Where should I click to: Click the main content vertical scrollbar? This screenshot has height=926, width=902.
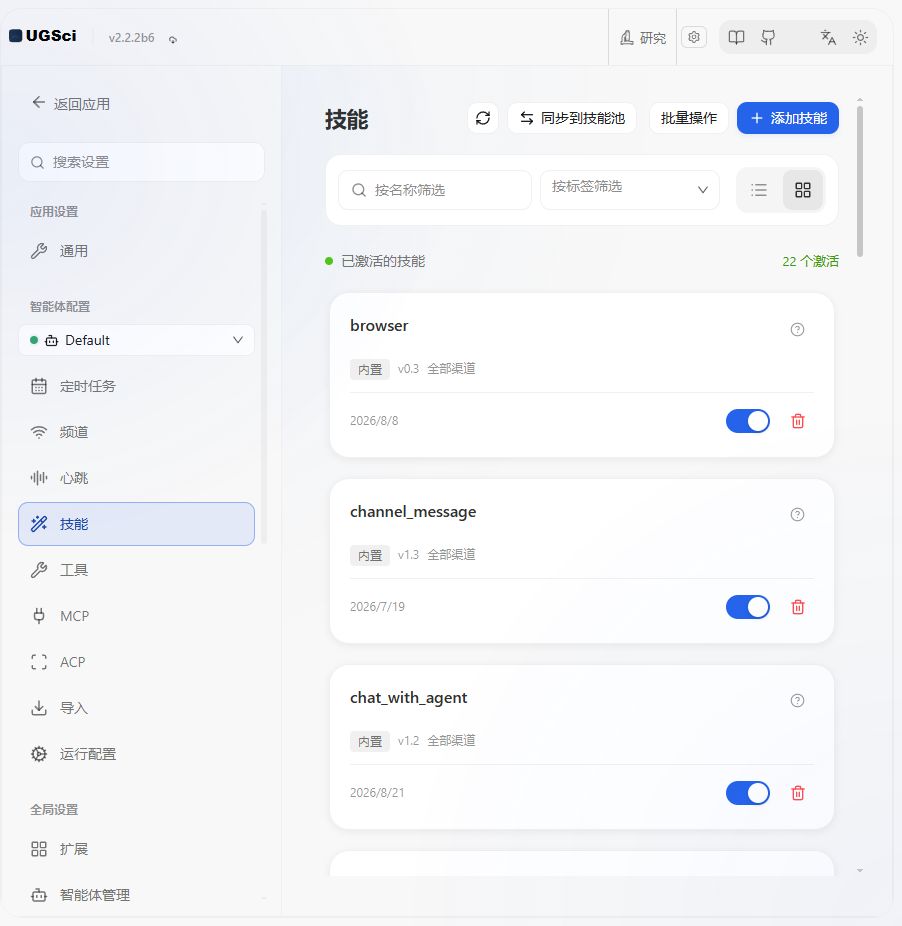(860, 181)
